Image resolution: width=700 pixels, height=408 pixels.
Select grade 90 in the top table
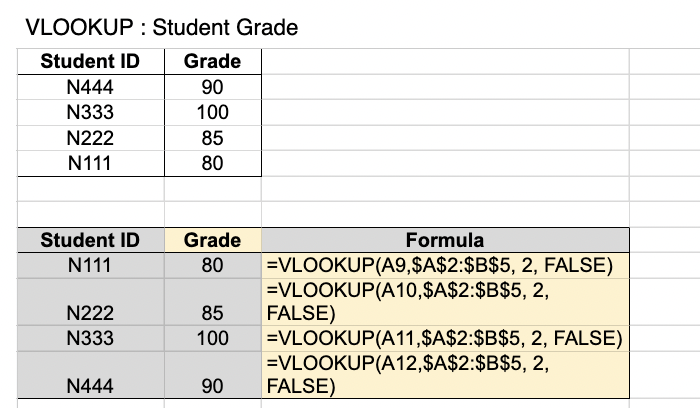(212, 88)
